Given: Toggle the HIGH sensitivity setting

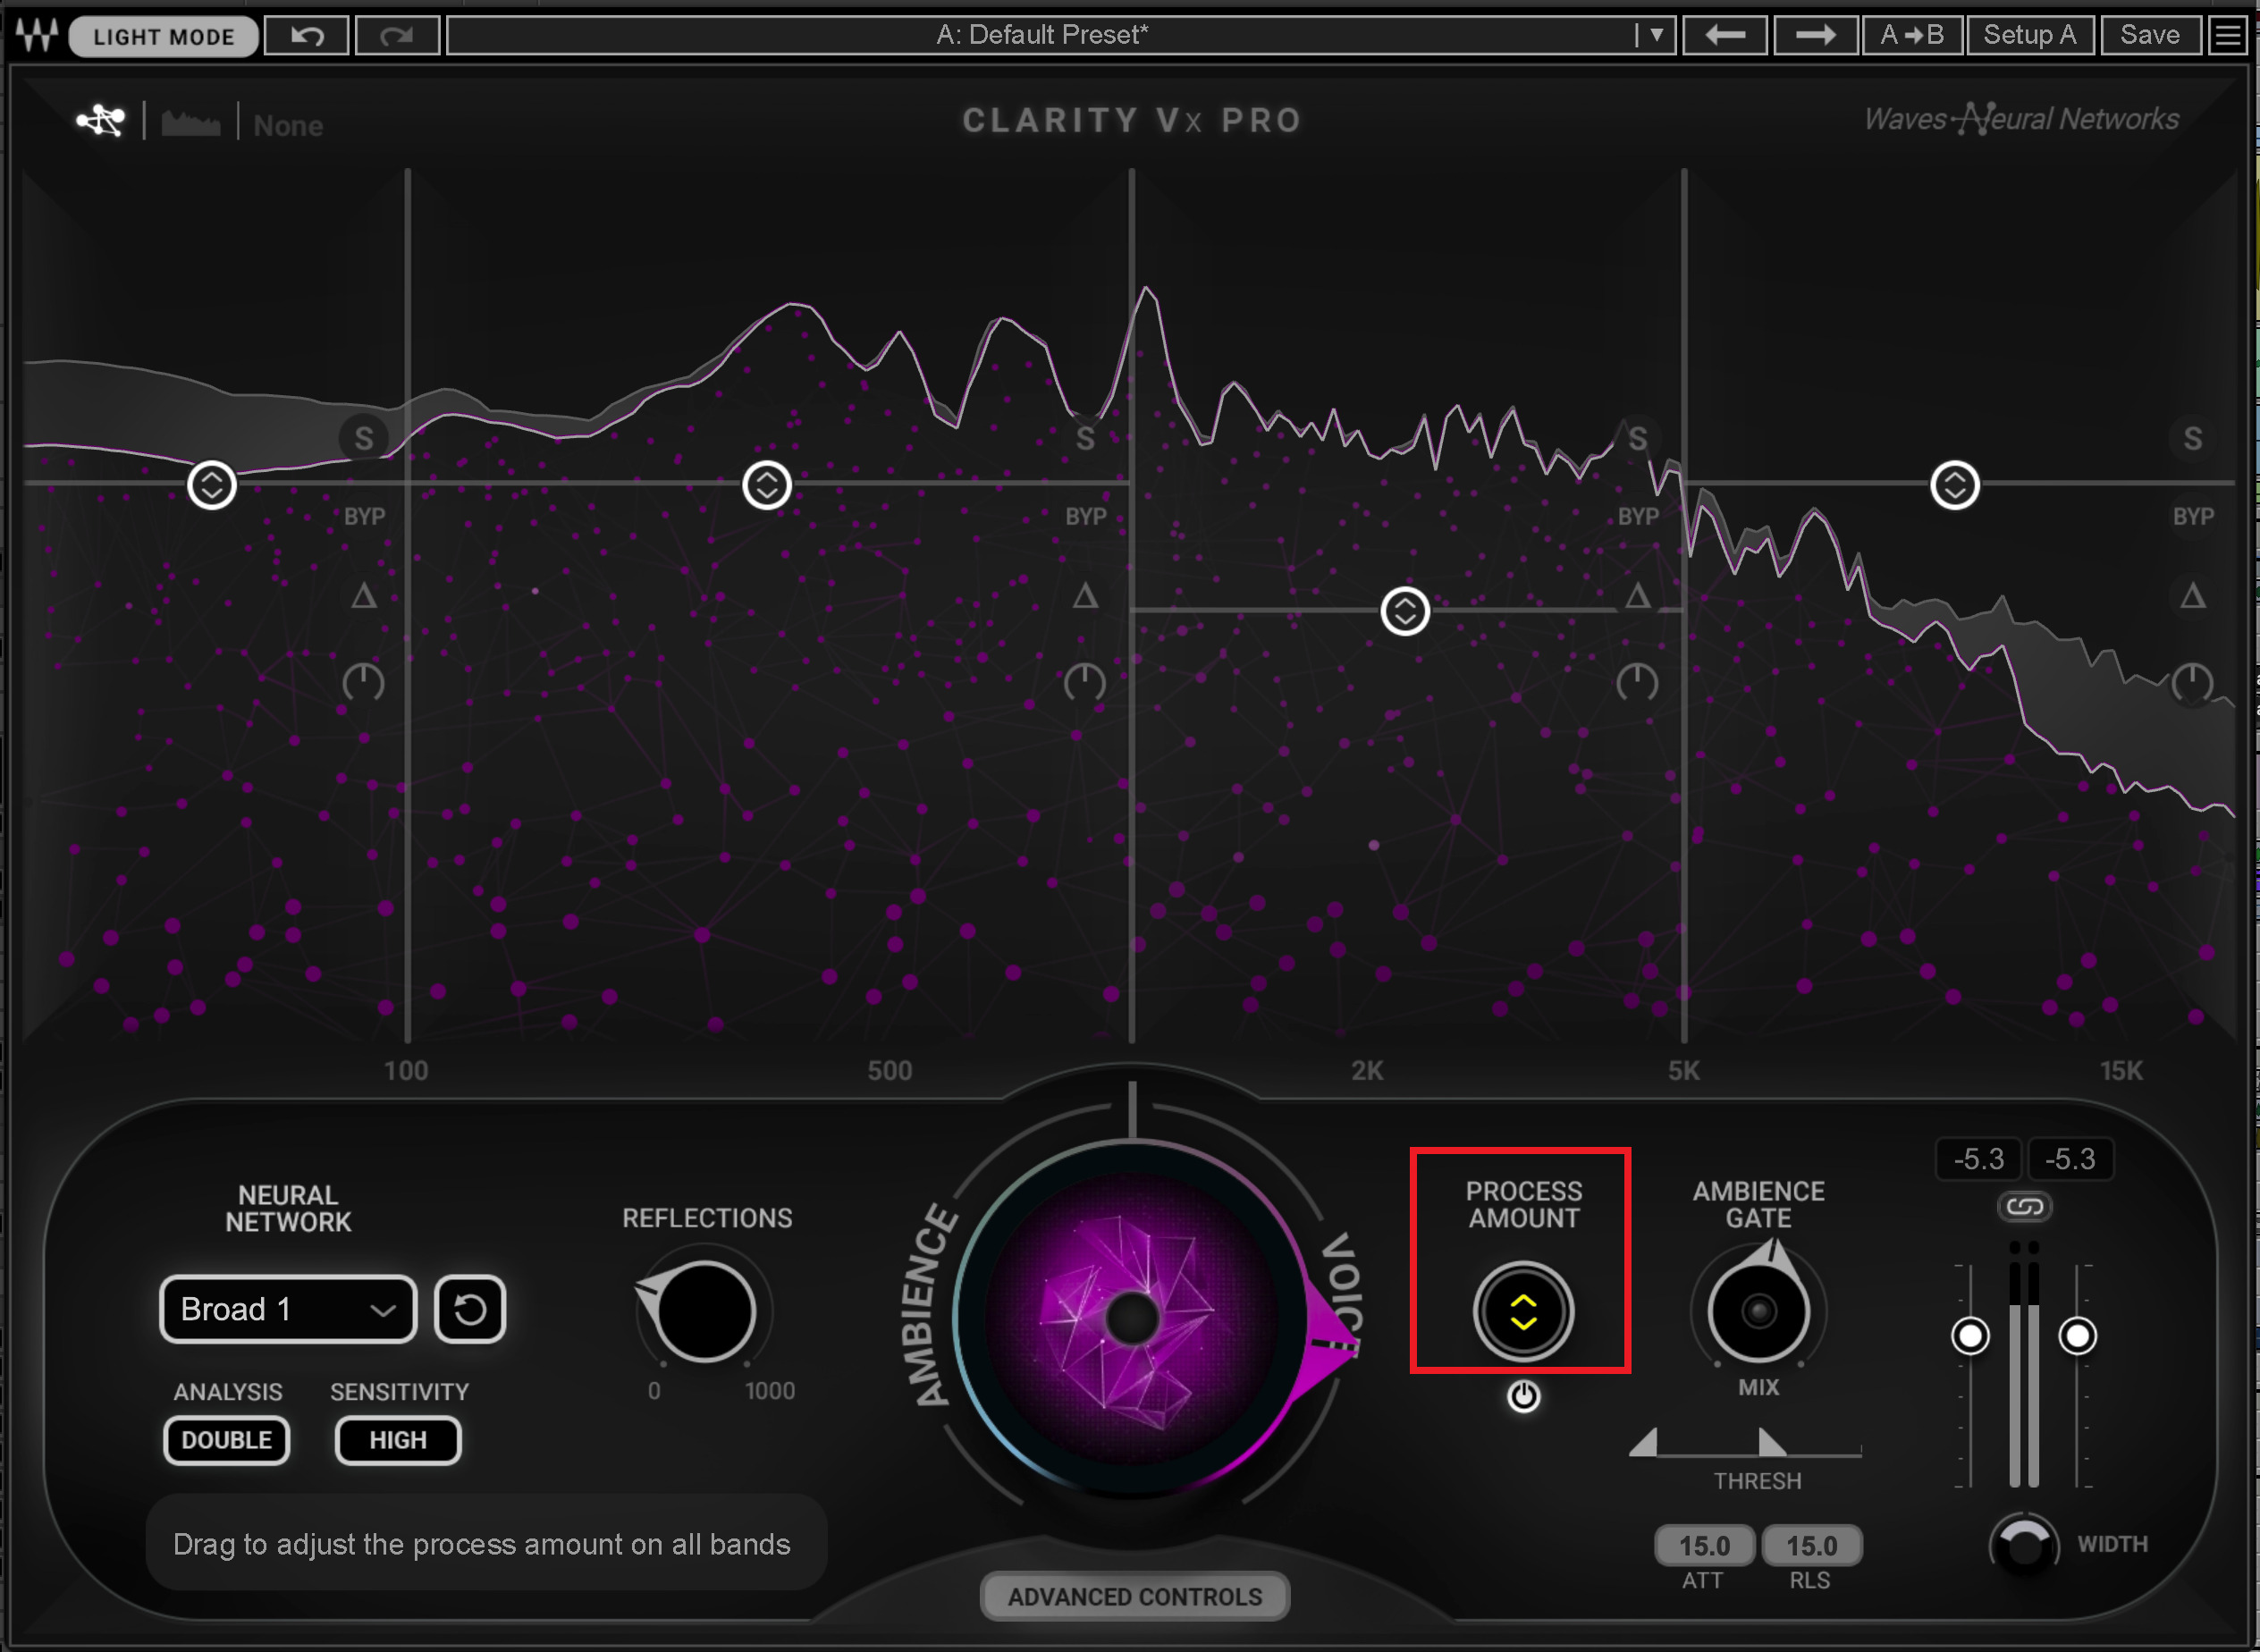Looking at the screenshot, I should 398,1440.
